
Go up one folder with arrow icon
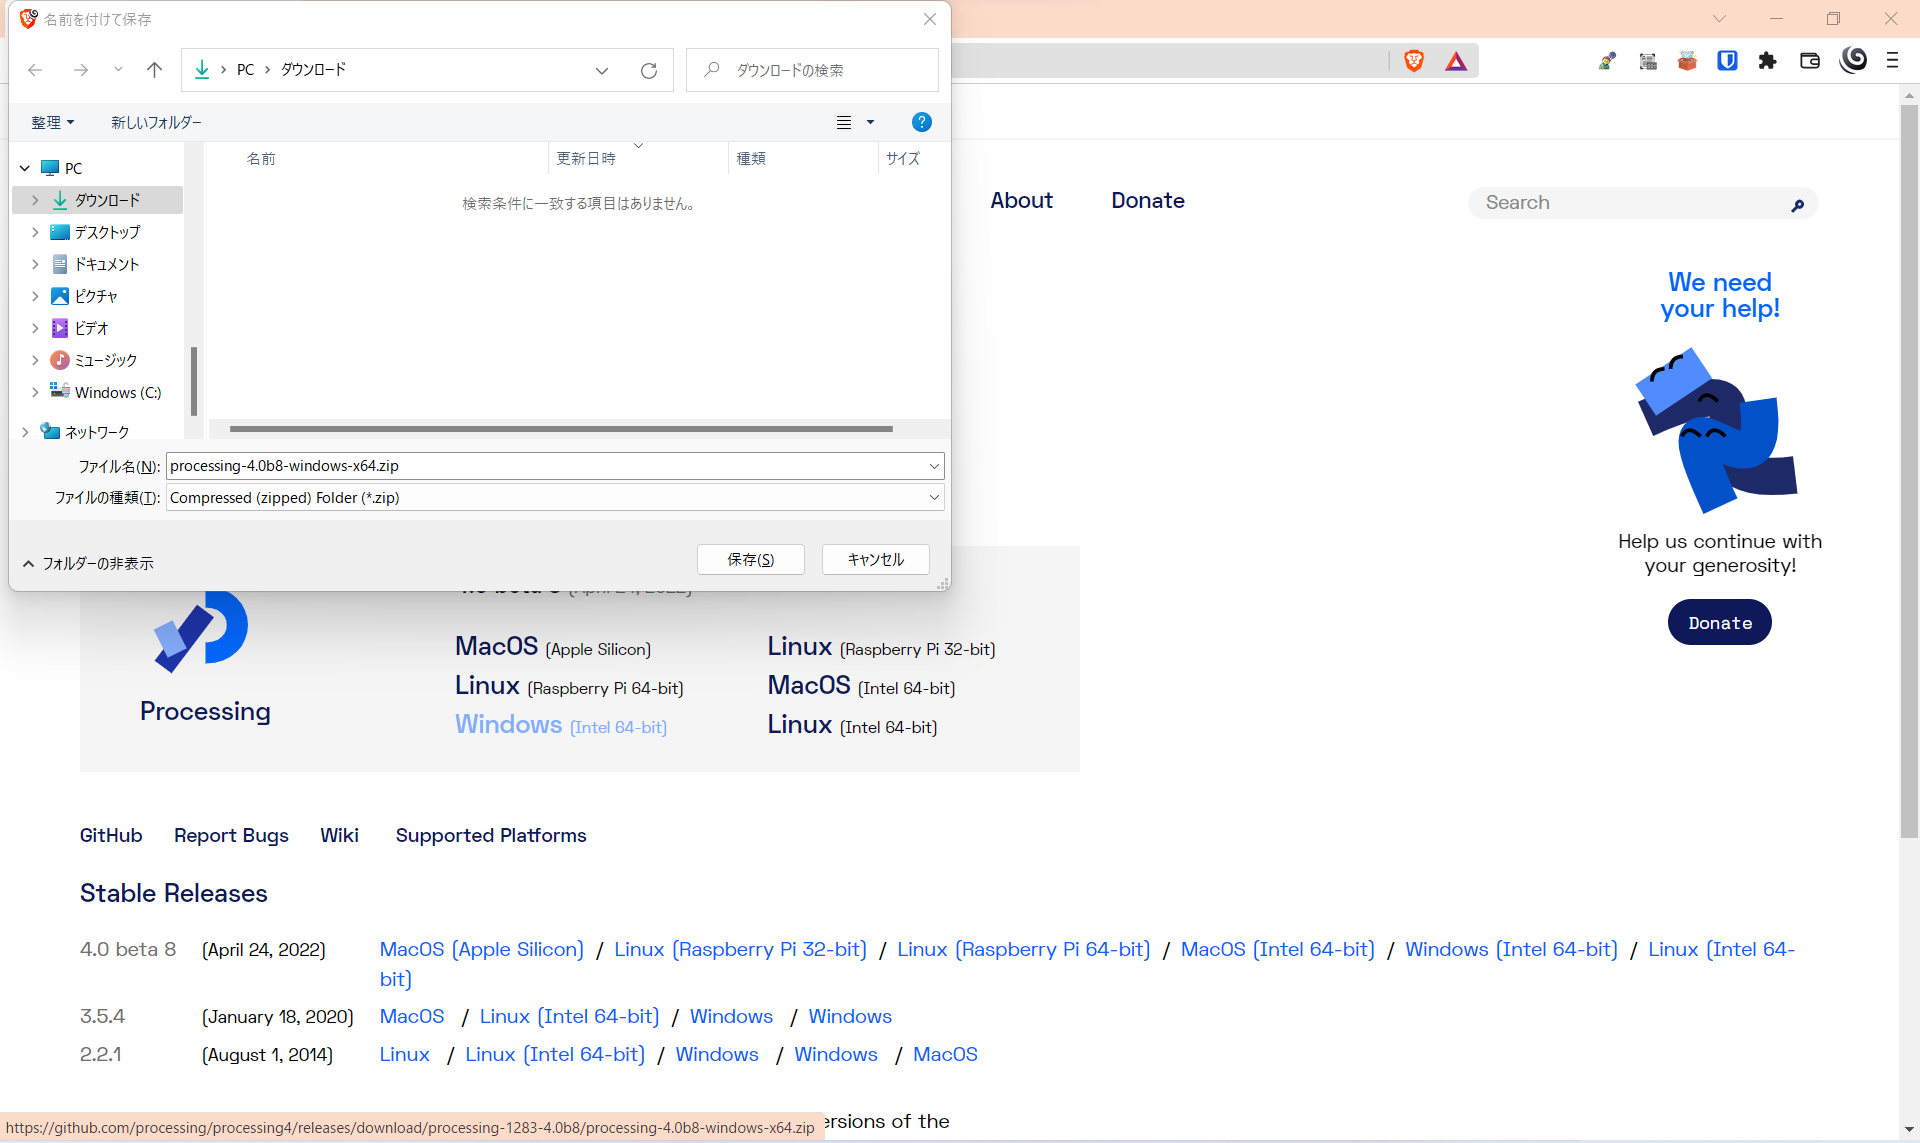(154, 70)
